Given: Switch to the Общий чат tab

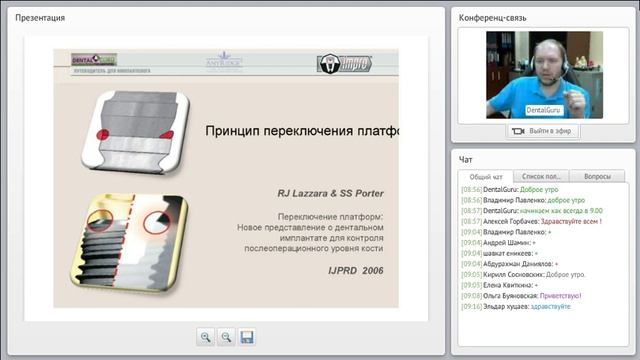Looking at the screenshot, I should pyautogui.click(x=486, y=177).
